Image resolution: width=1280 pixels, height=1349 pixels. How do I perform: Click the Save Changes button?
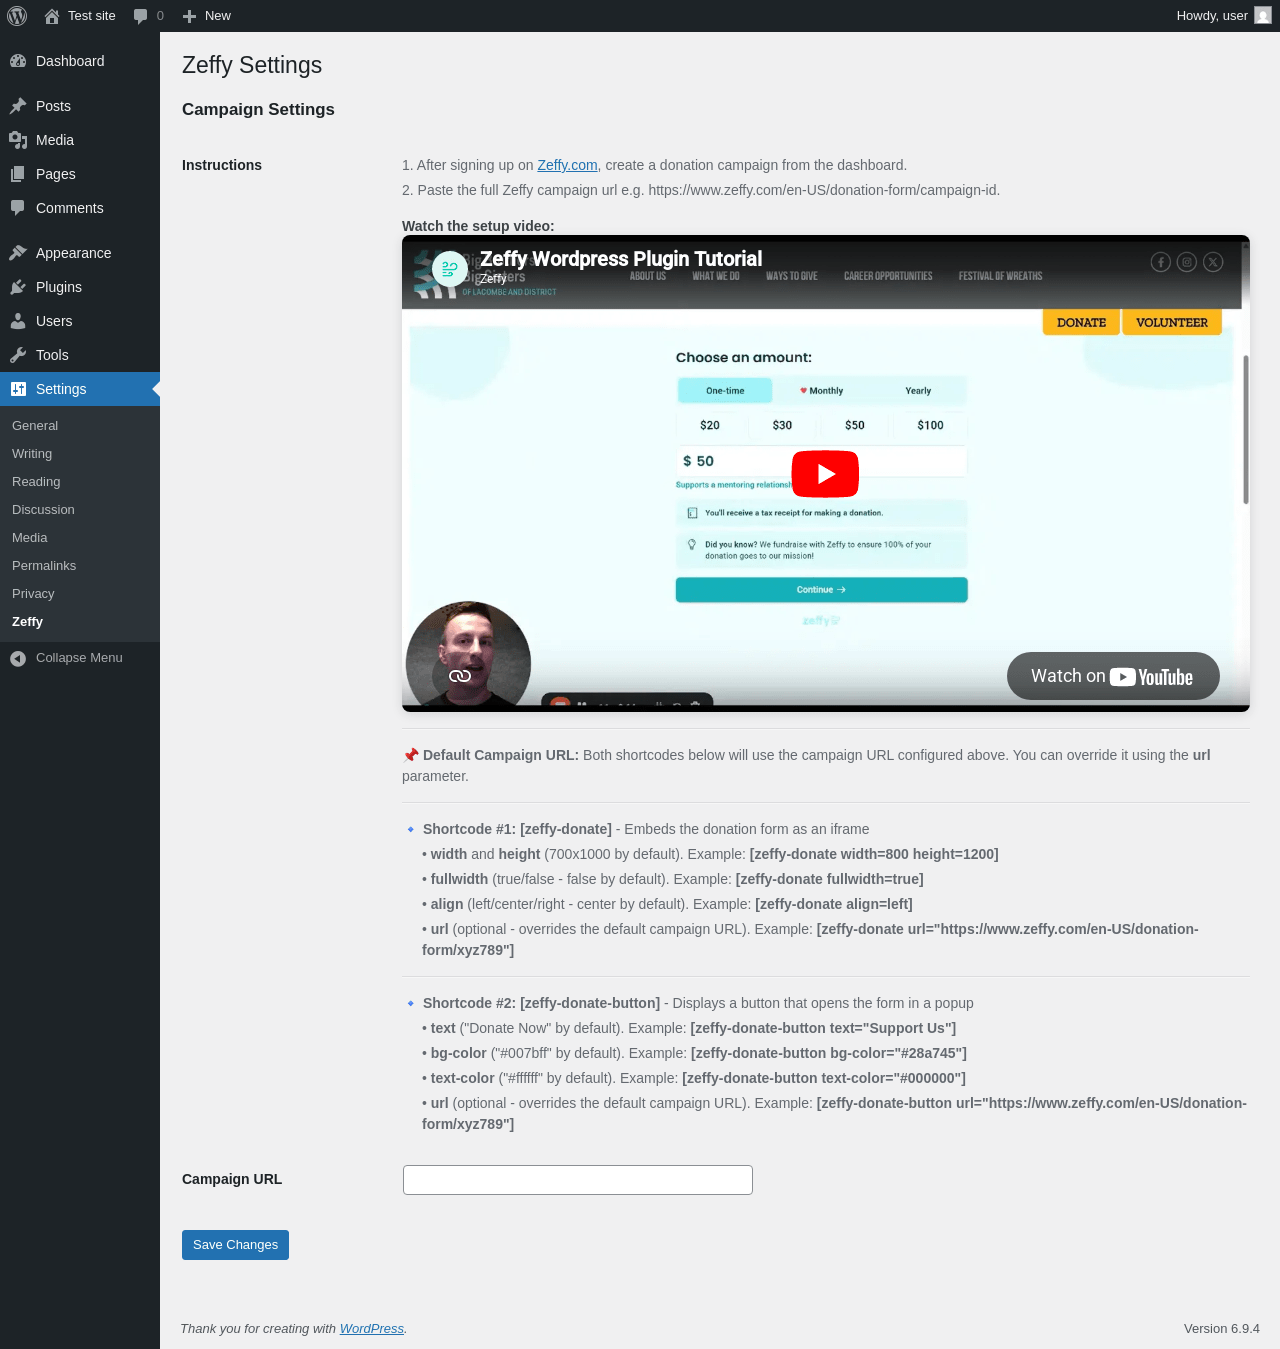tap(235, 1245)
